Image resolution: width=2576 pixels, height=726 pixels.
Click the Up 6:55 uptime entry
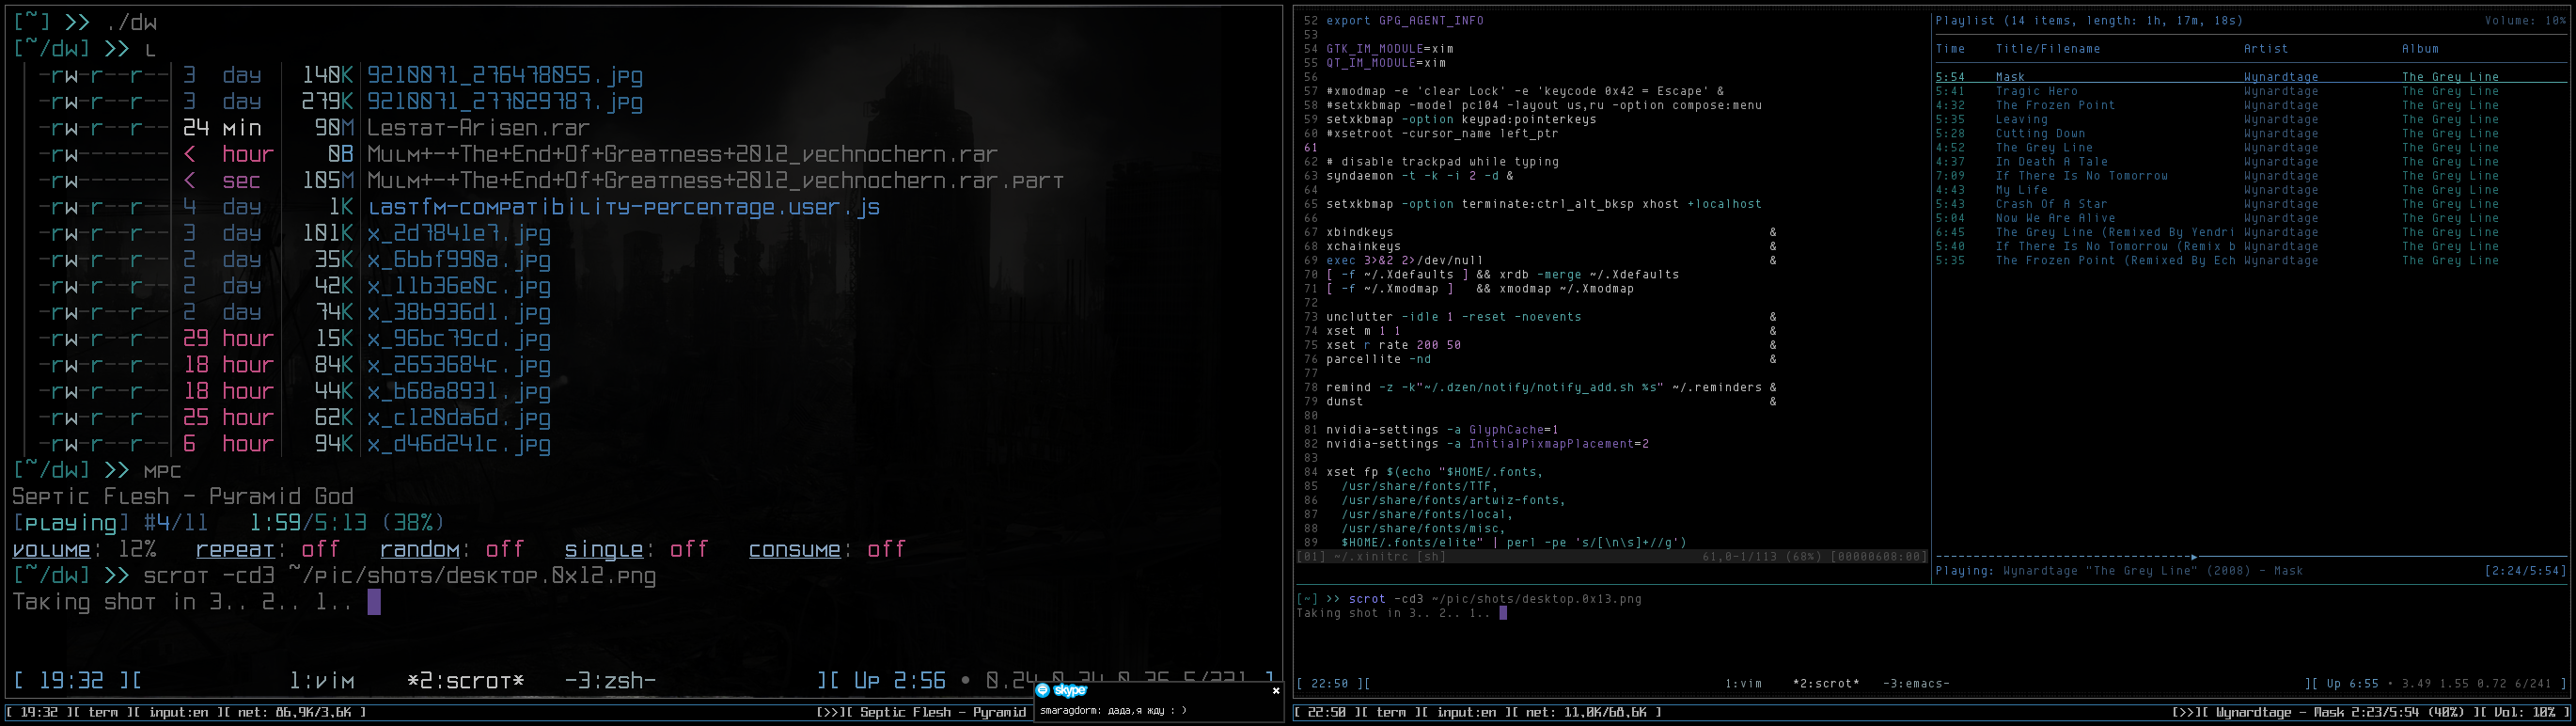(2353, 684)
